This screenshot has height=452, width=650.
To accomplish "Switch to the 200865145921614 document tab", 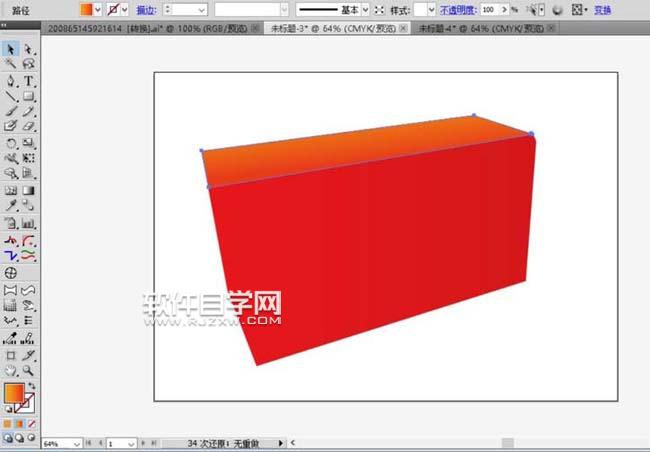I will click(147, 28).
